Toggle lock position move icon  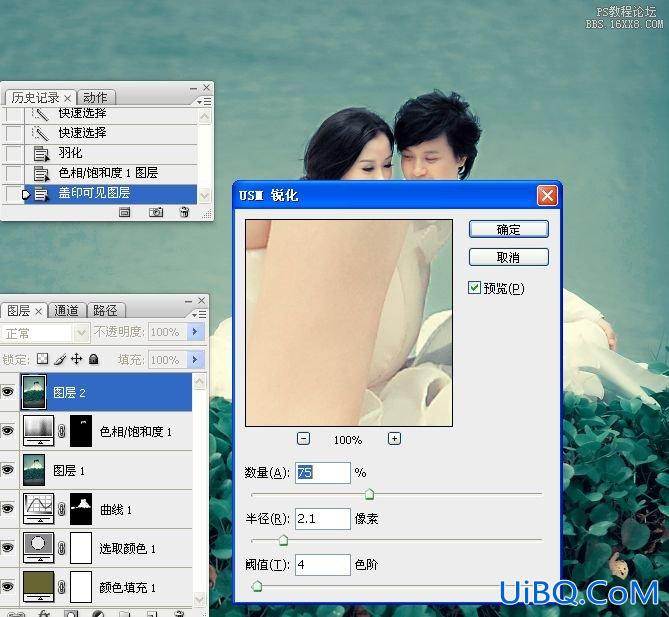point(76,359)
